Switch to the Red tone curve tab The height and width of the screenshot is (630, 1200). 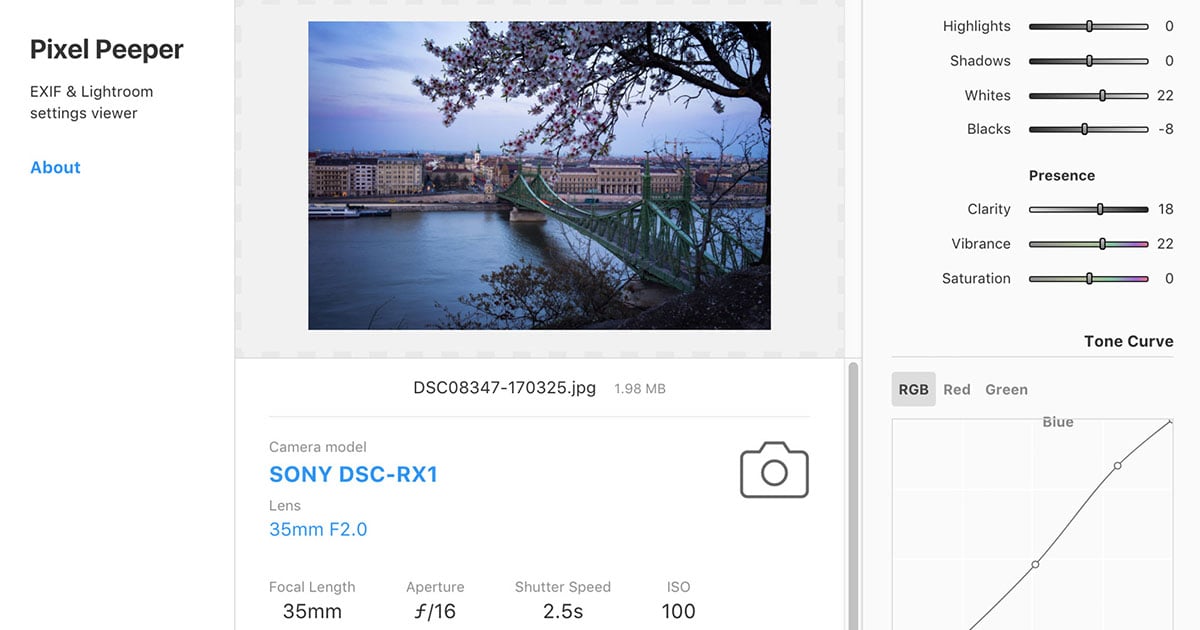click(956, 389)
